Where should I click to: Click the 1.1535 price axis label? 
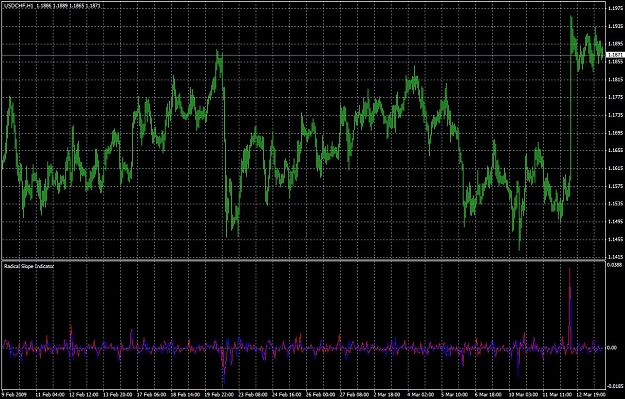[x=616, y=204]
